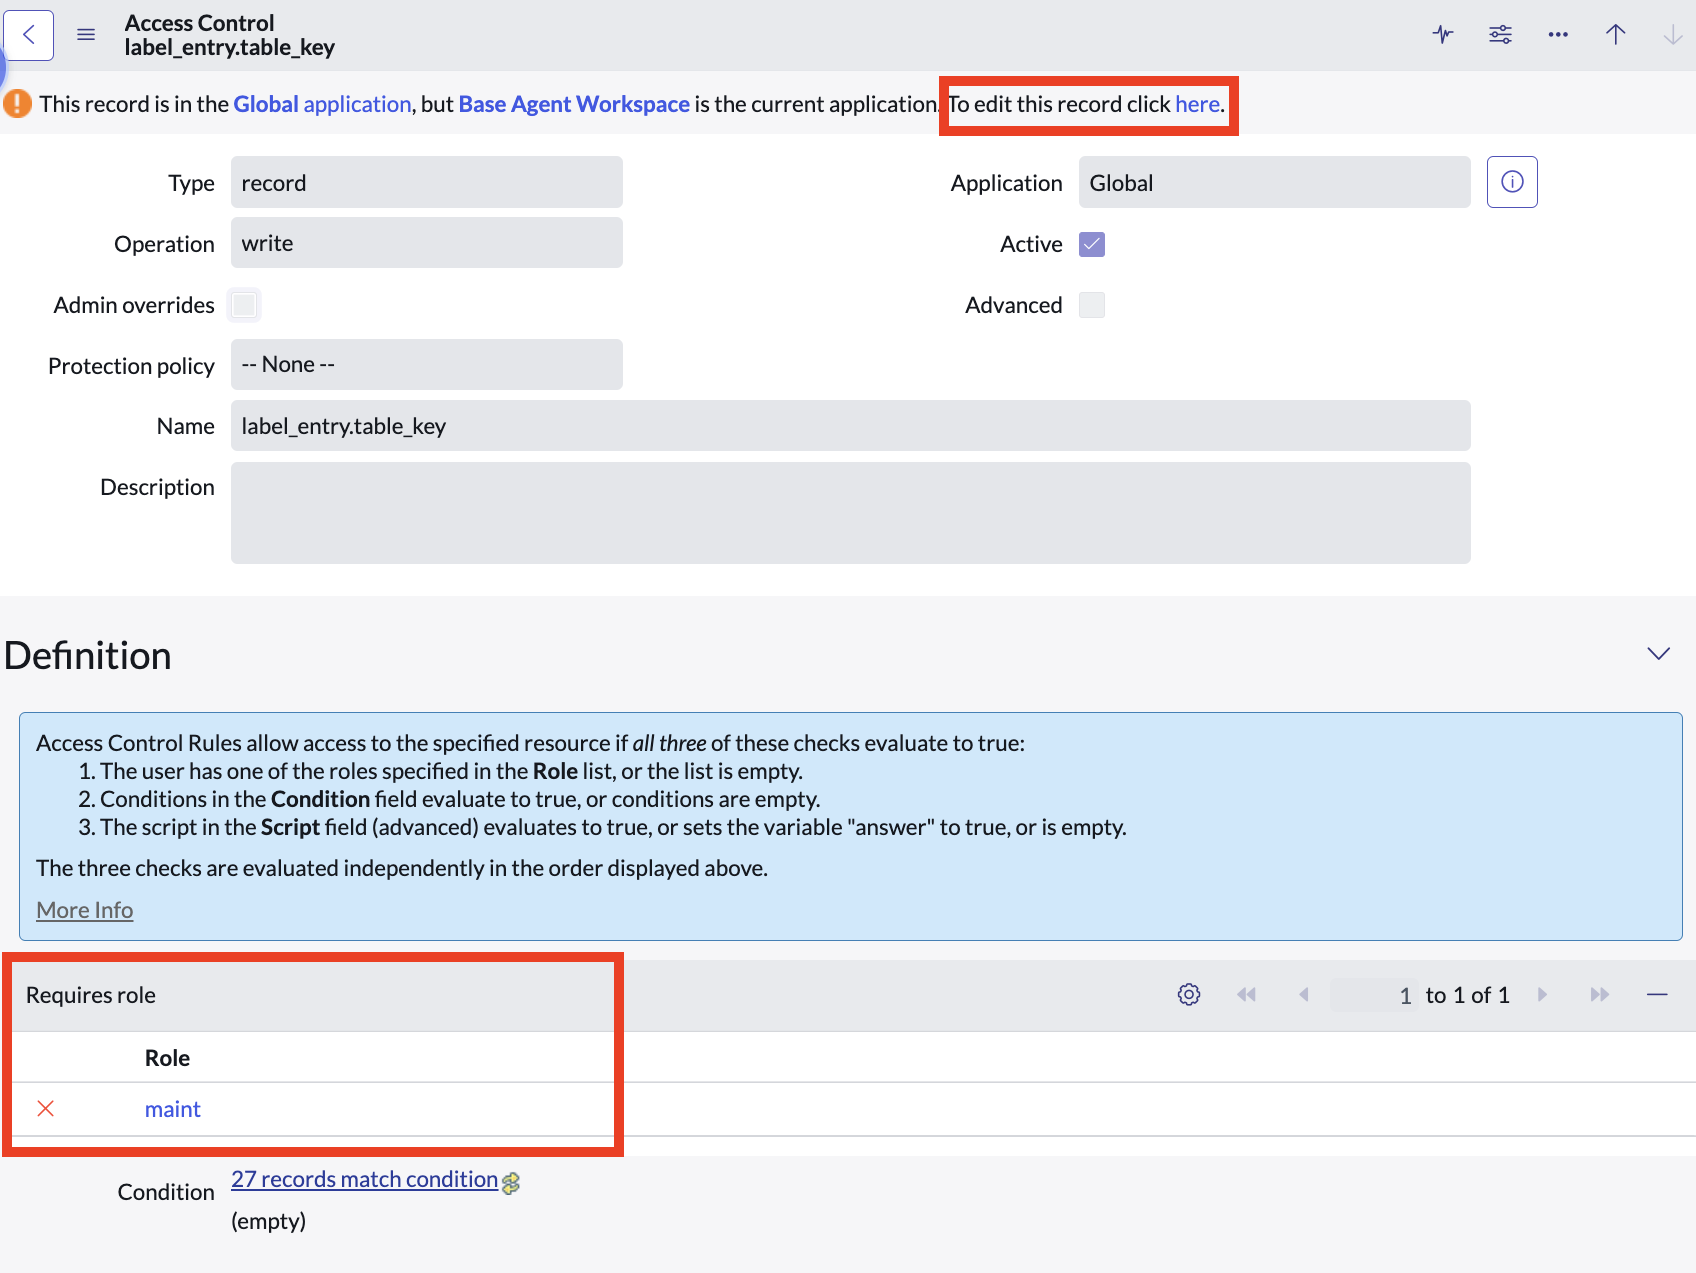Check the Advanced checkbox
This screenshot has height=1273, width=1696.
[x=1091, y=305]
